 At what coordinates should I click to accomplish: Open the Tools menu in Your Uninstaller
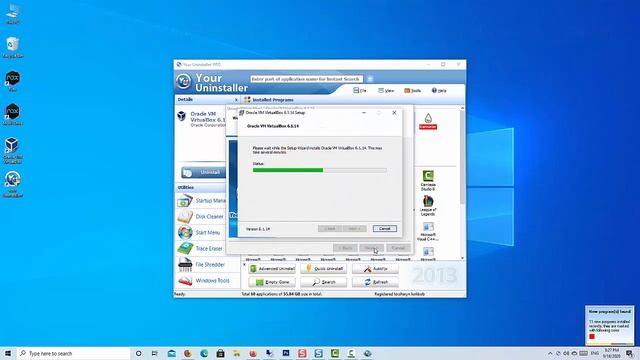(412, 91)
